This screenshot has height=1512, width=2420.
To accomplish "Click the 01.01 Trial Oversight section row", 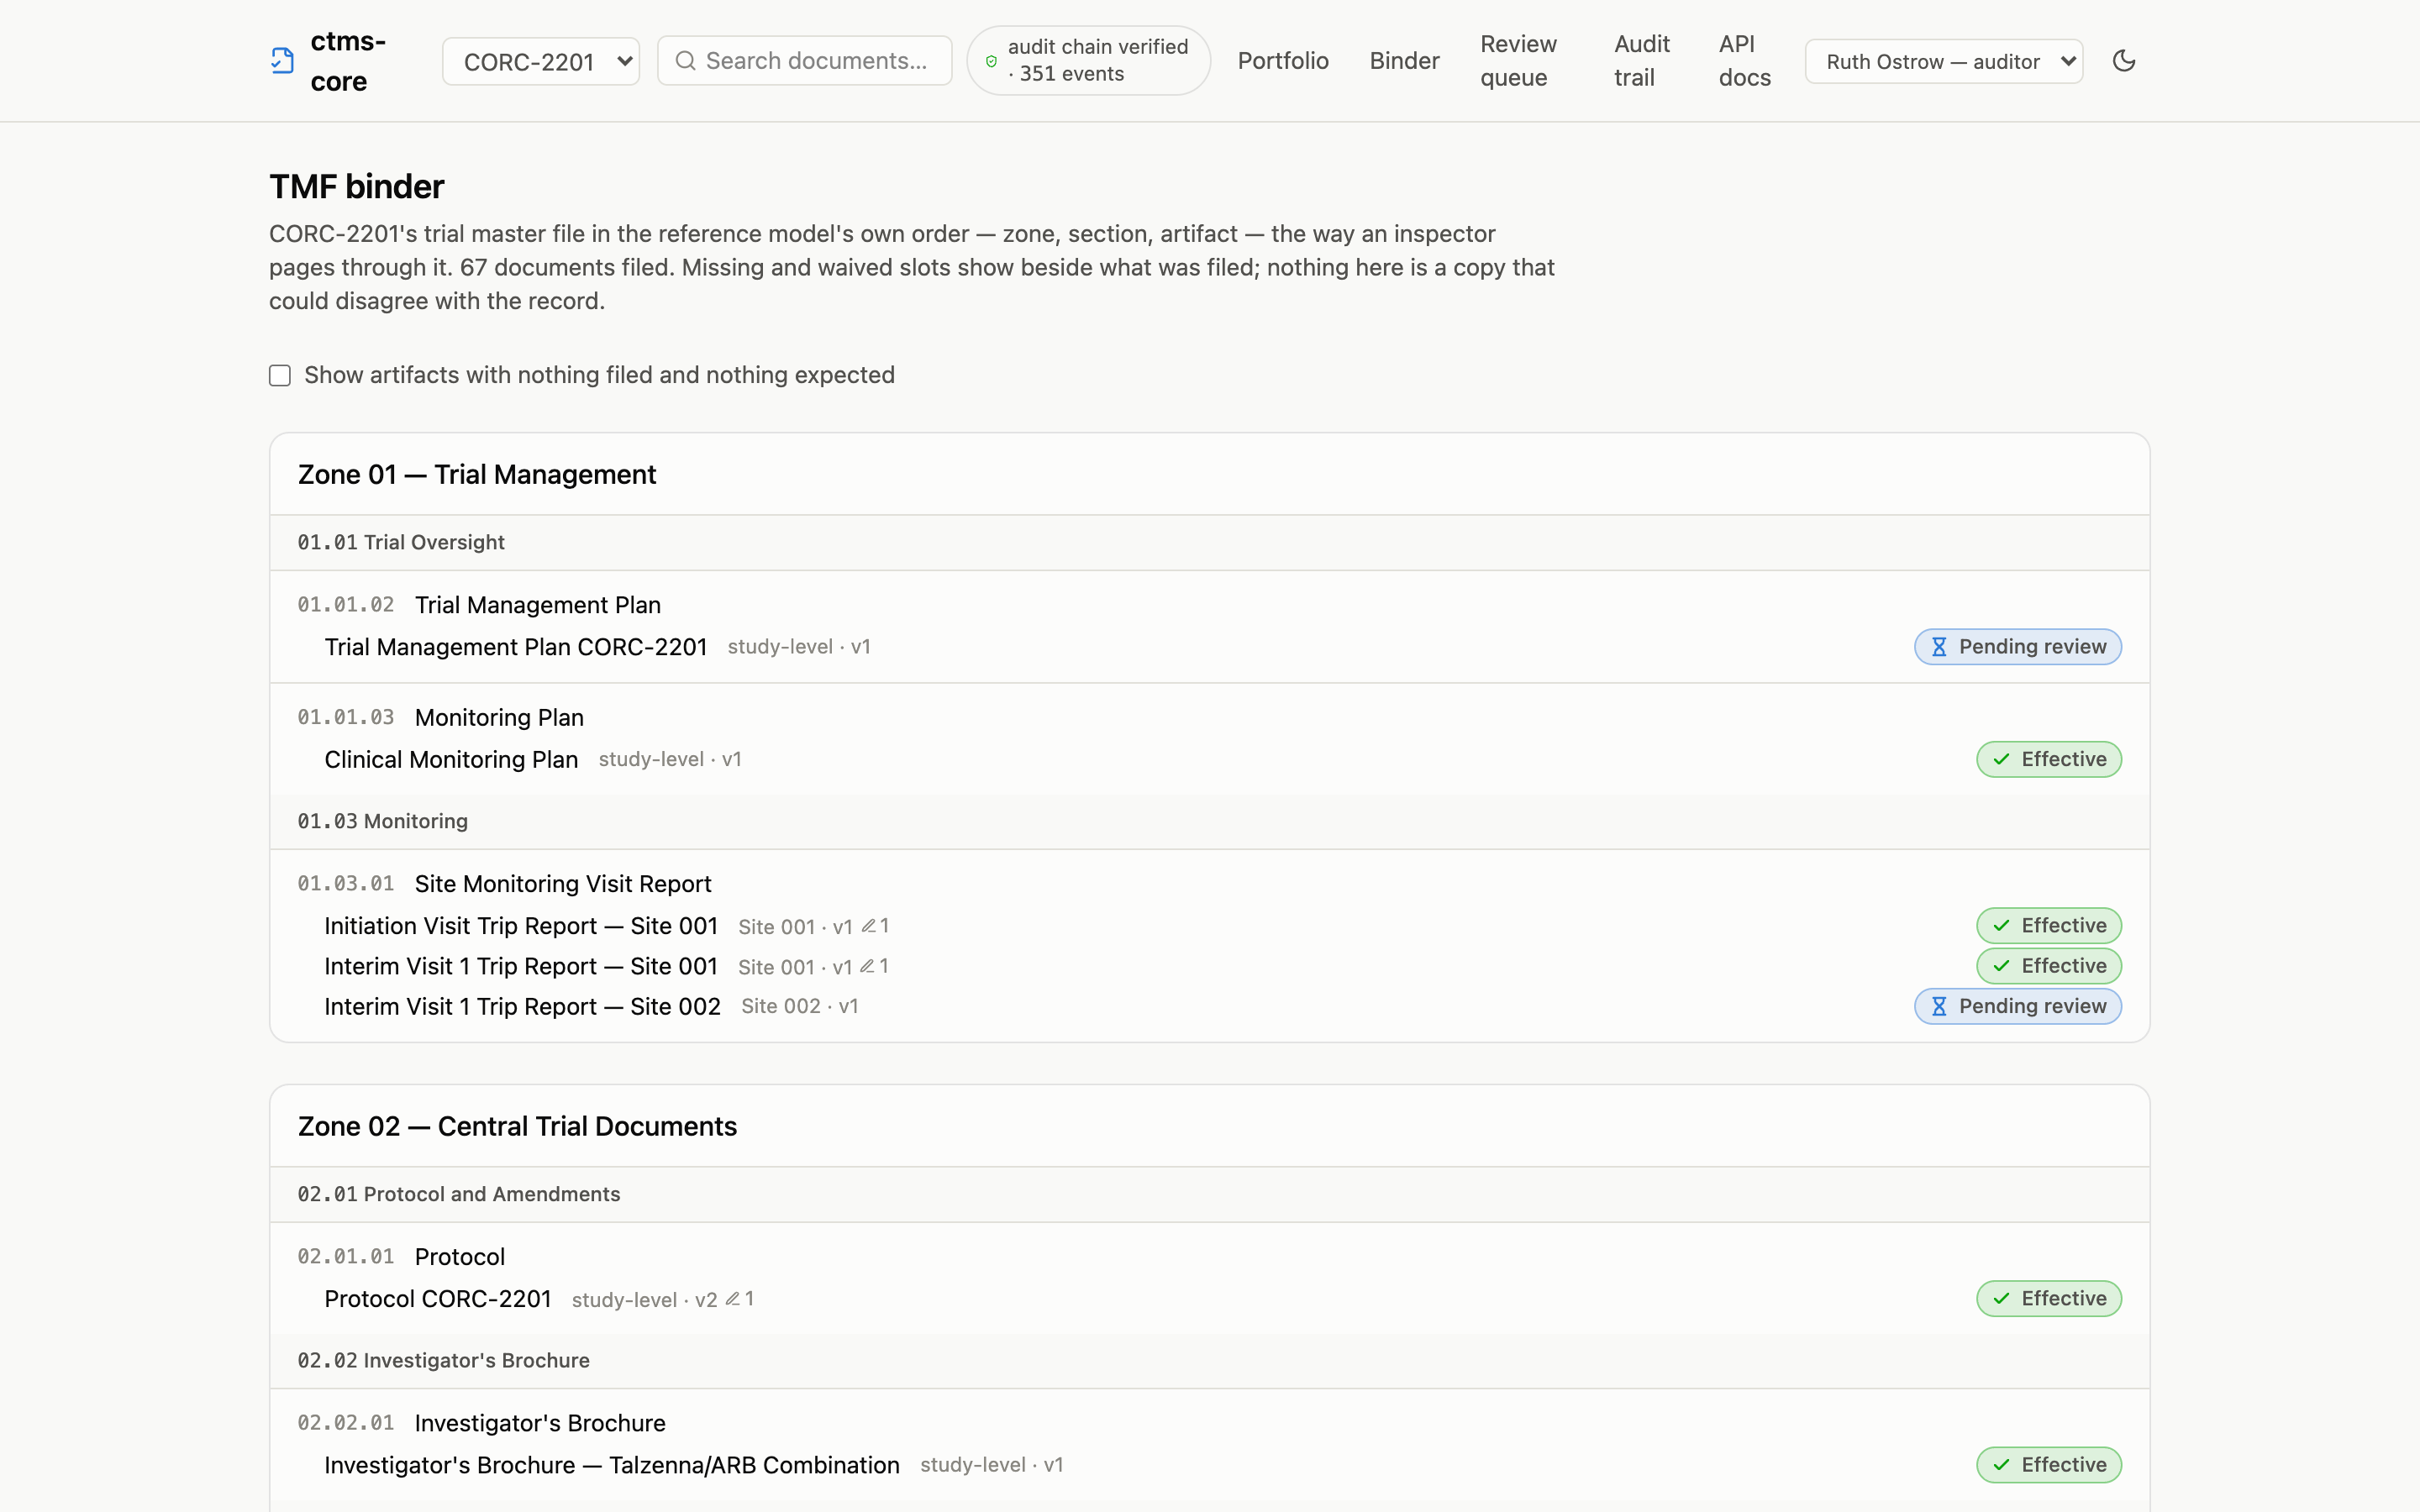I will pyautogui.click(x=1210, y=543).
